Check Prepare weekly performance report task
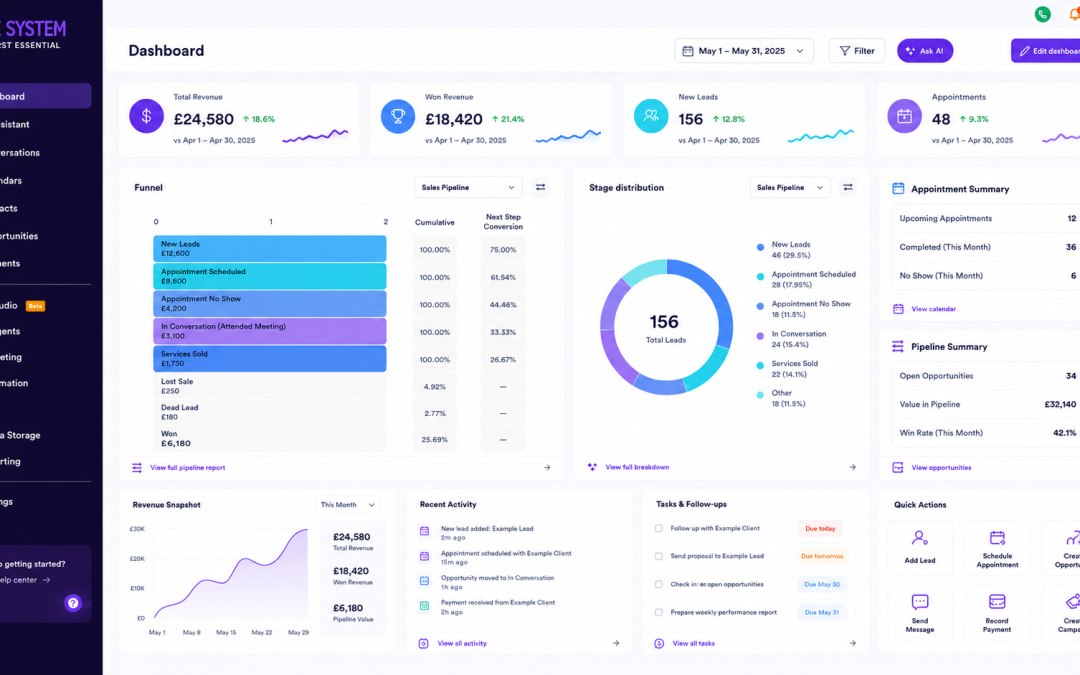 pos(658,612)
